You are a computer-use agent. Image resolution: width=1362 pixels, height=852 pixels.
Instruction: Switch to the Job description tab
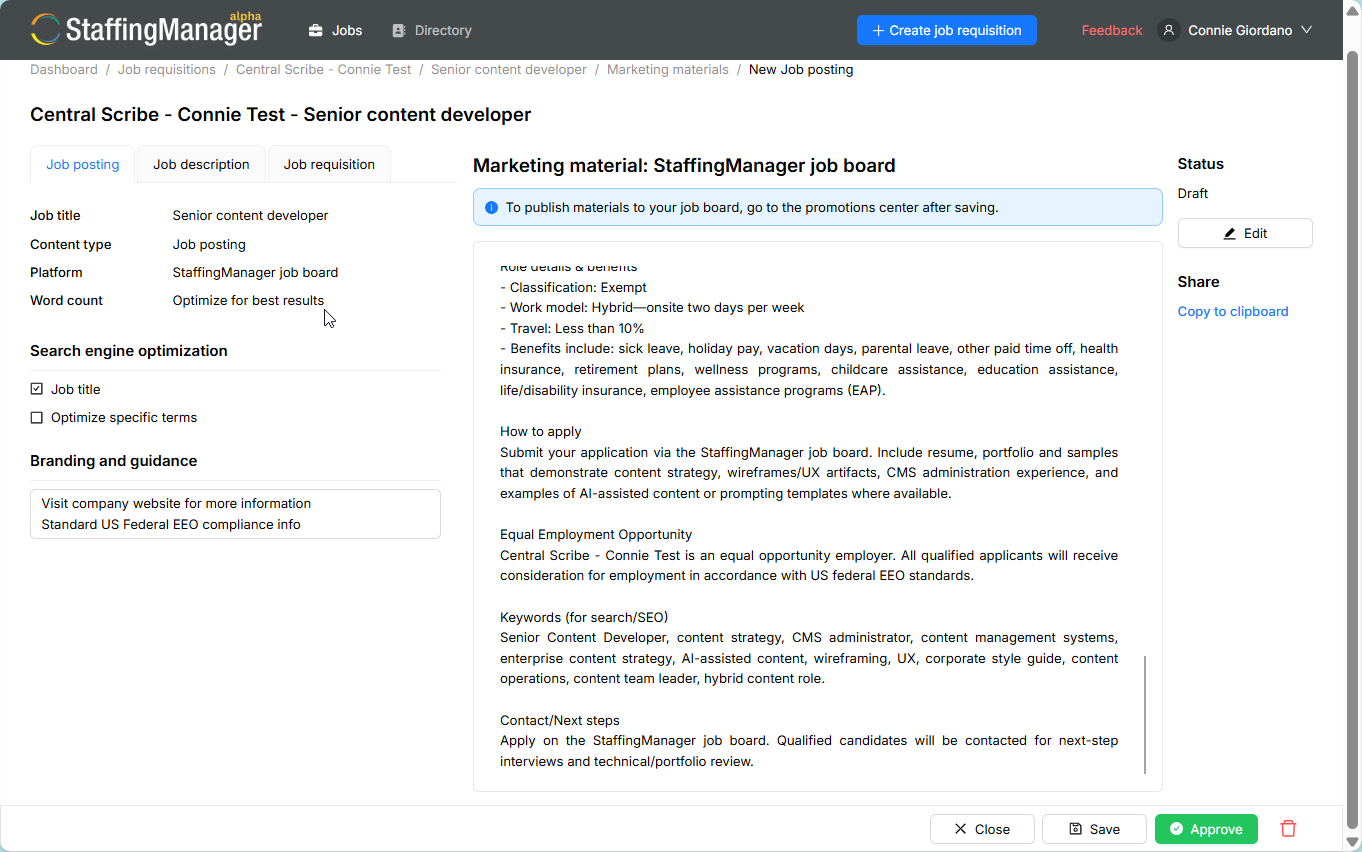click(x=201, y=164)
